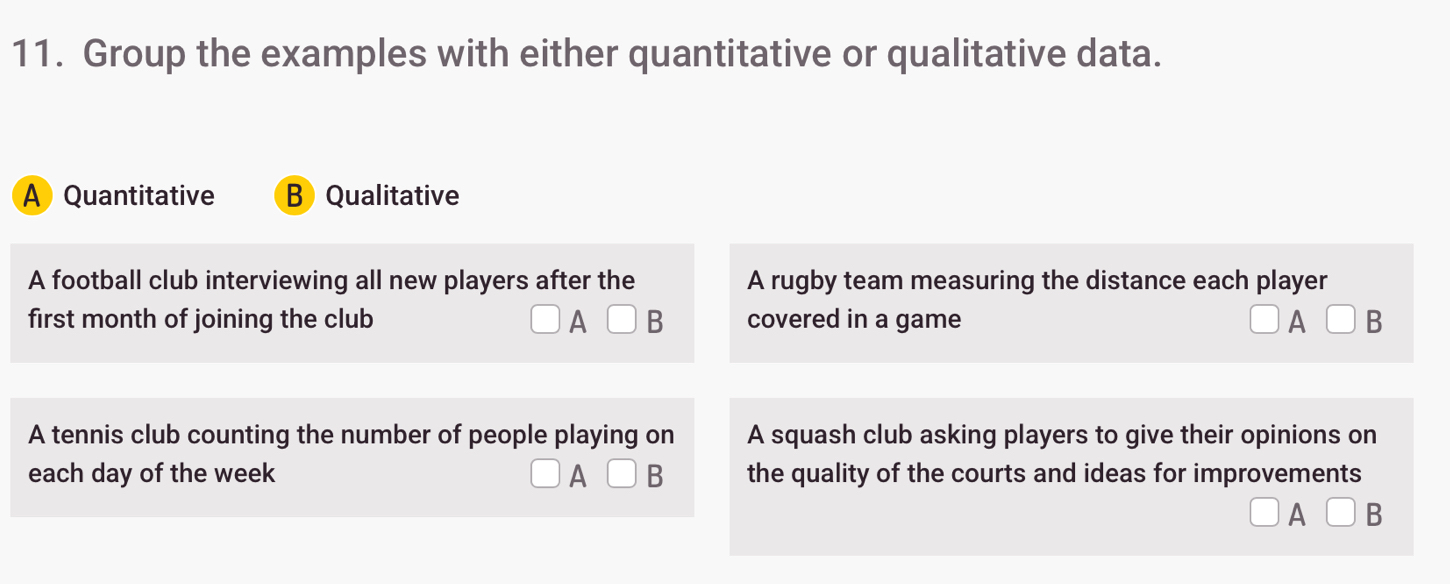1450x584 pixels.
Task: Check box A for the tennis club counting
Action: tap(544, 474)
